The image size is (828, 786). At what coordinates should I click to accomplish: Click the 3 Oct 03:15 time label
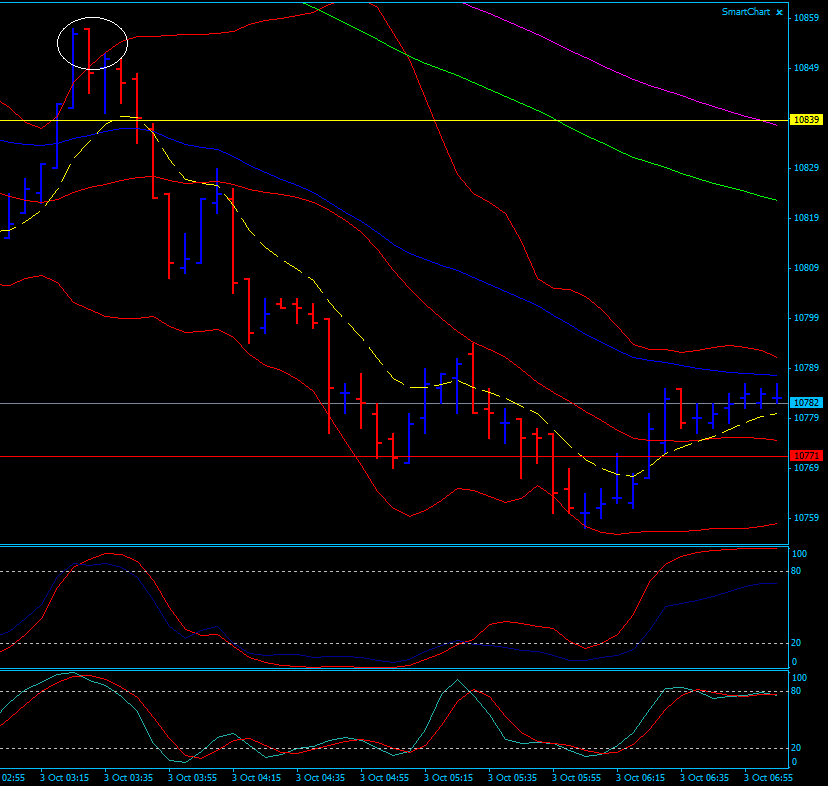(x=64, y=778)
